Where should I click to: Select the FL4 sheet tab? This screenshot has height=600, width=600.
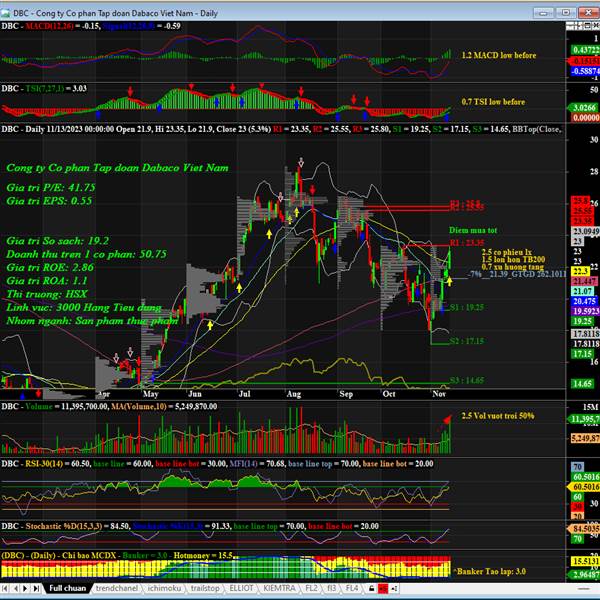click(352, 588)
